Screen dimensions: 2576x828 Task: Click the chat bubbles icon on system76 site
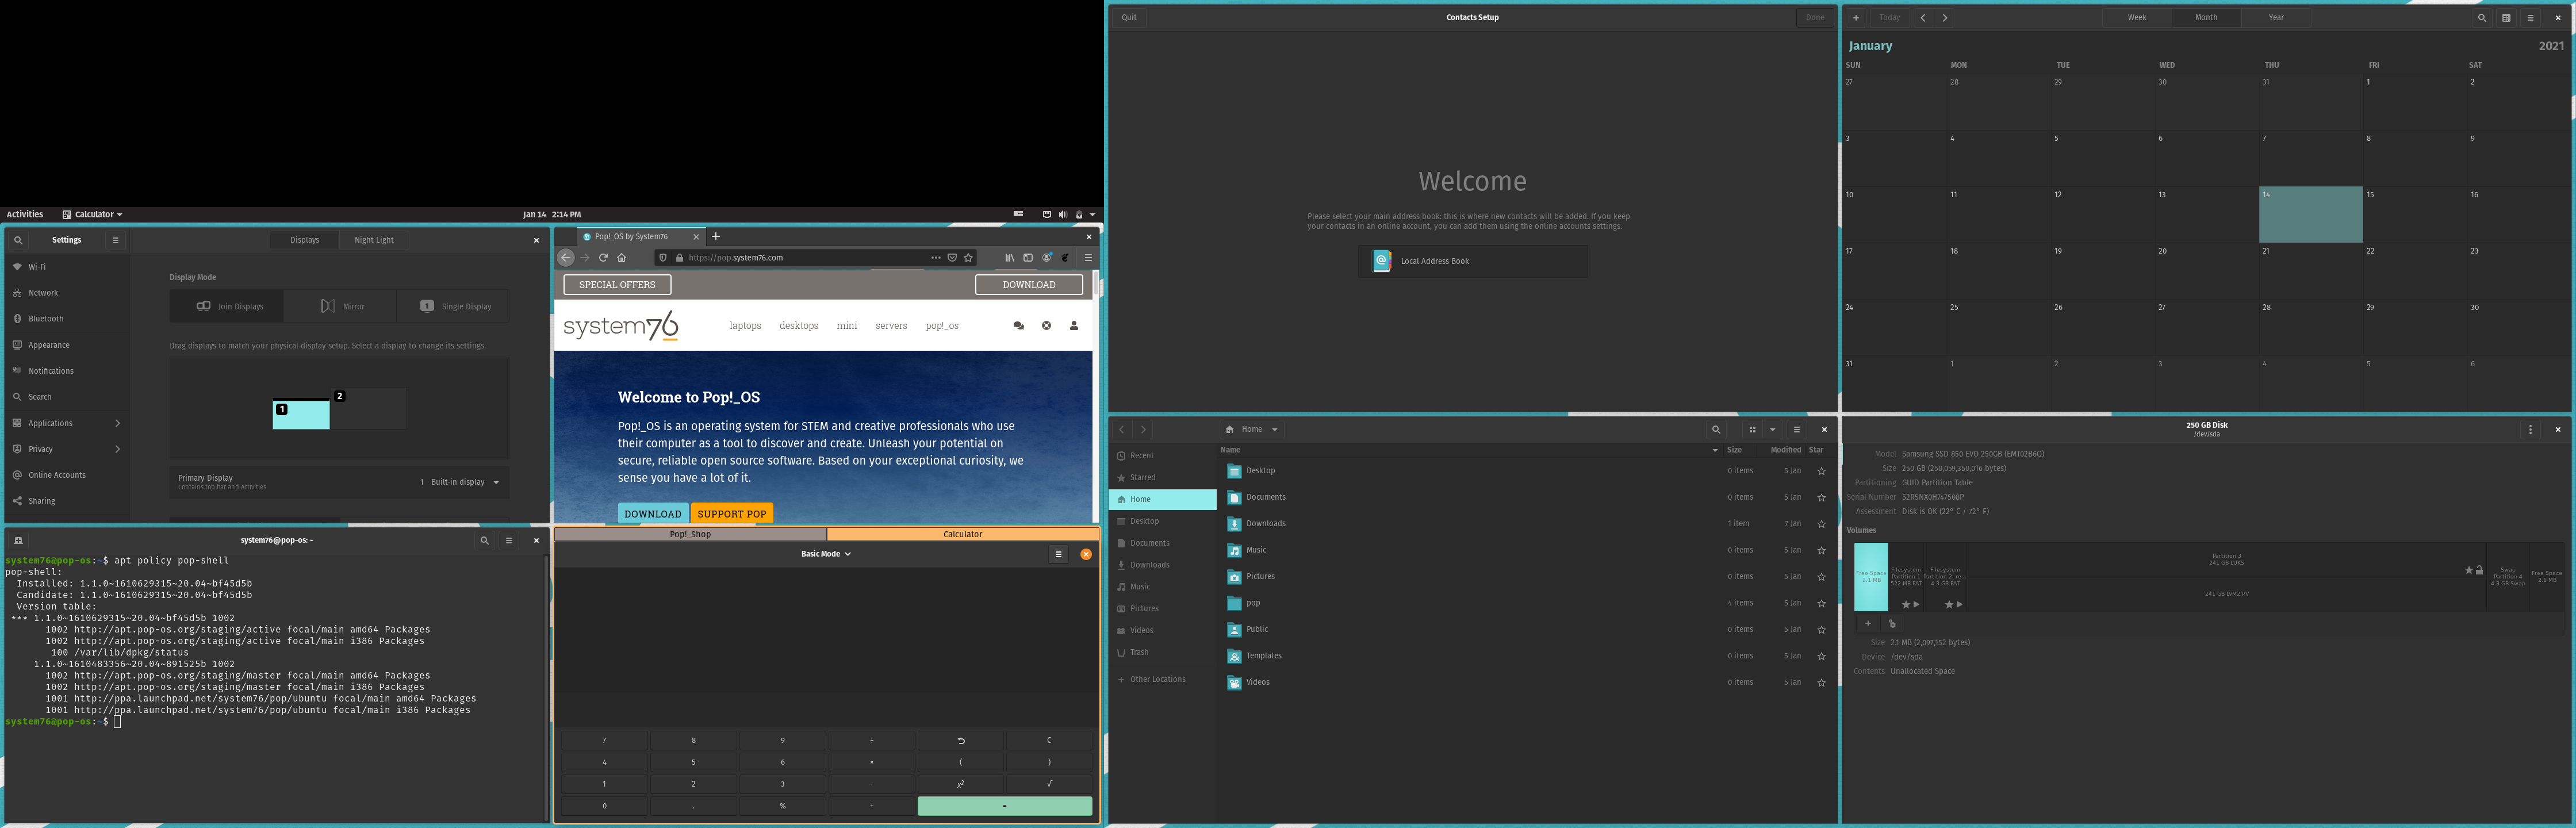click(x=1018, y=326)
